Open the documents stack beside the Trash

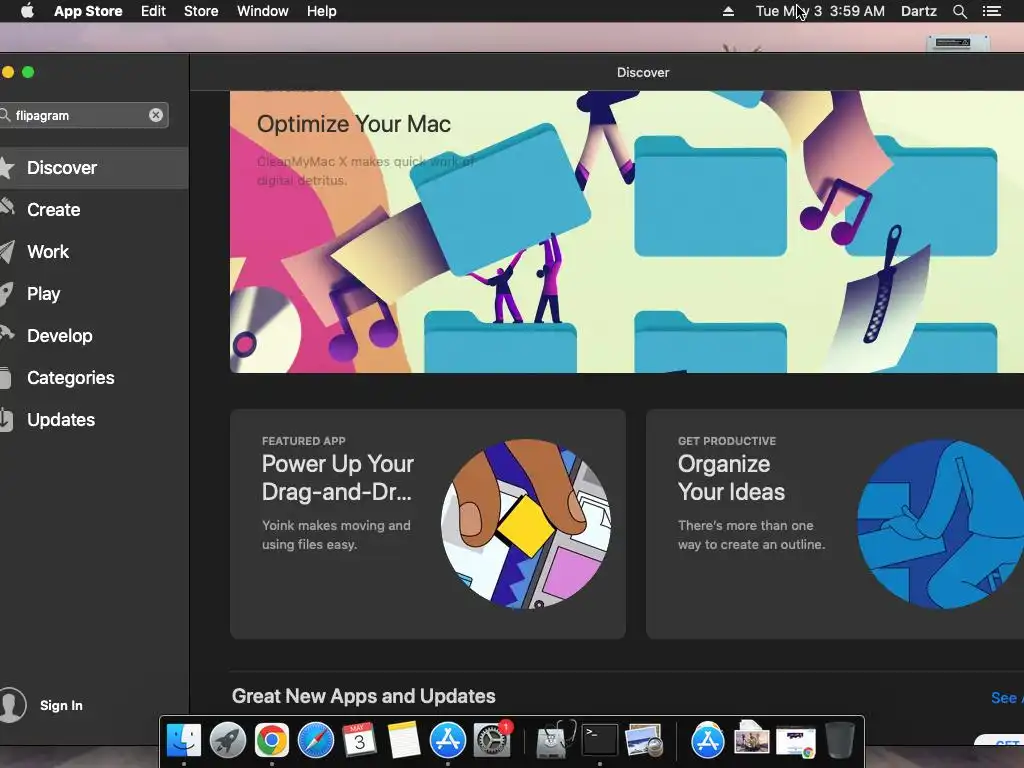[x=795, y=742]
